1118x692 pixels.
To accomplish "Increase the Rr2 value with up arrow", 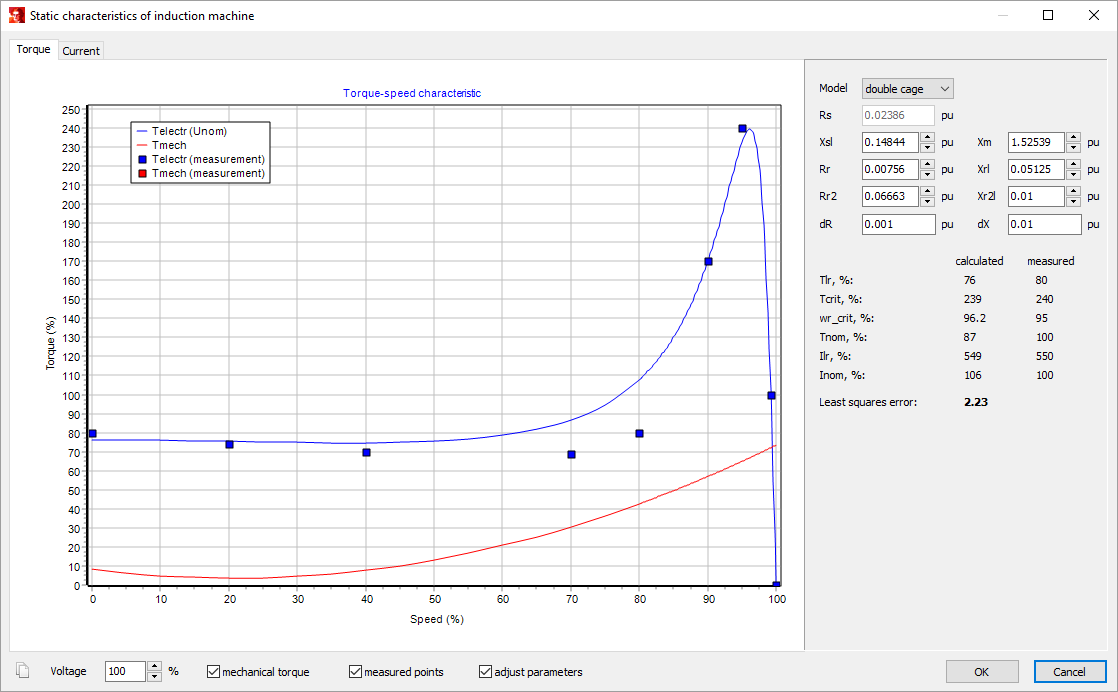I will (x=927, y=191).
